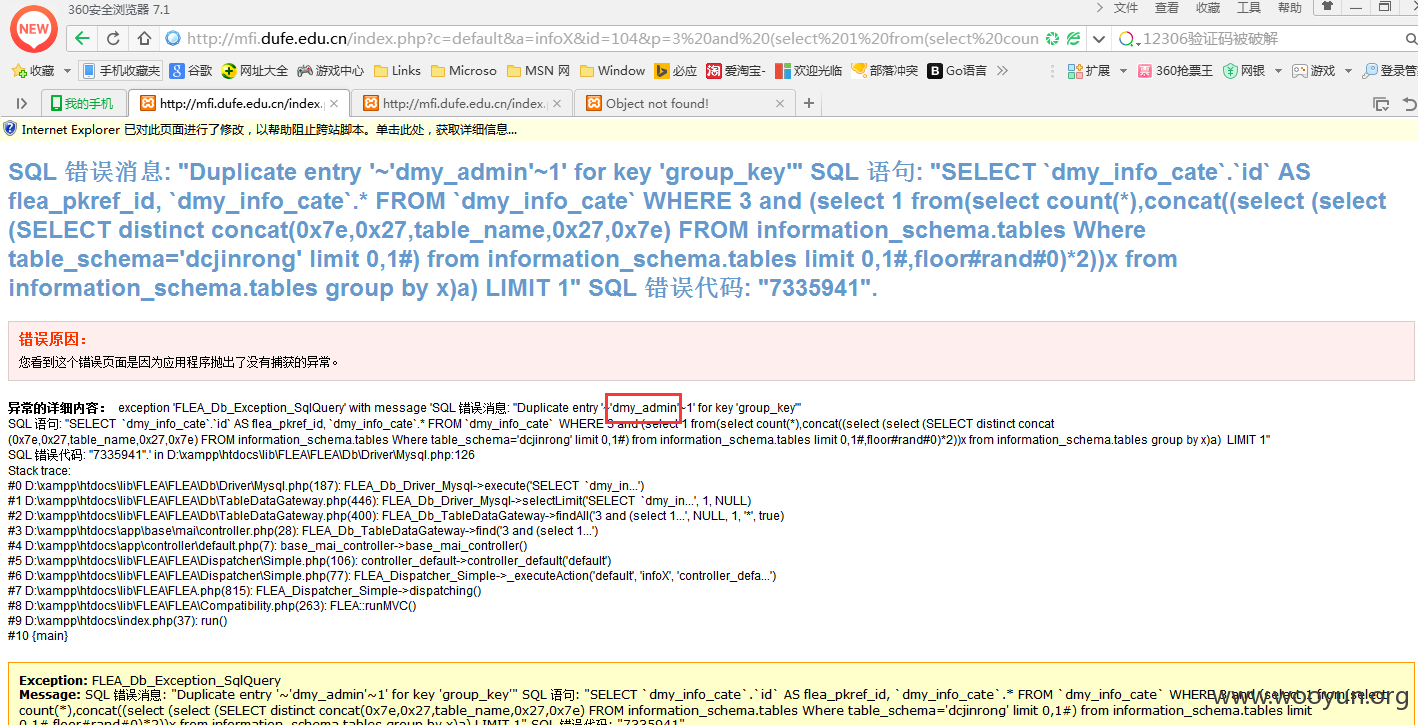Open a new tab with the plus button

tap(809, 103)
